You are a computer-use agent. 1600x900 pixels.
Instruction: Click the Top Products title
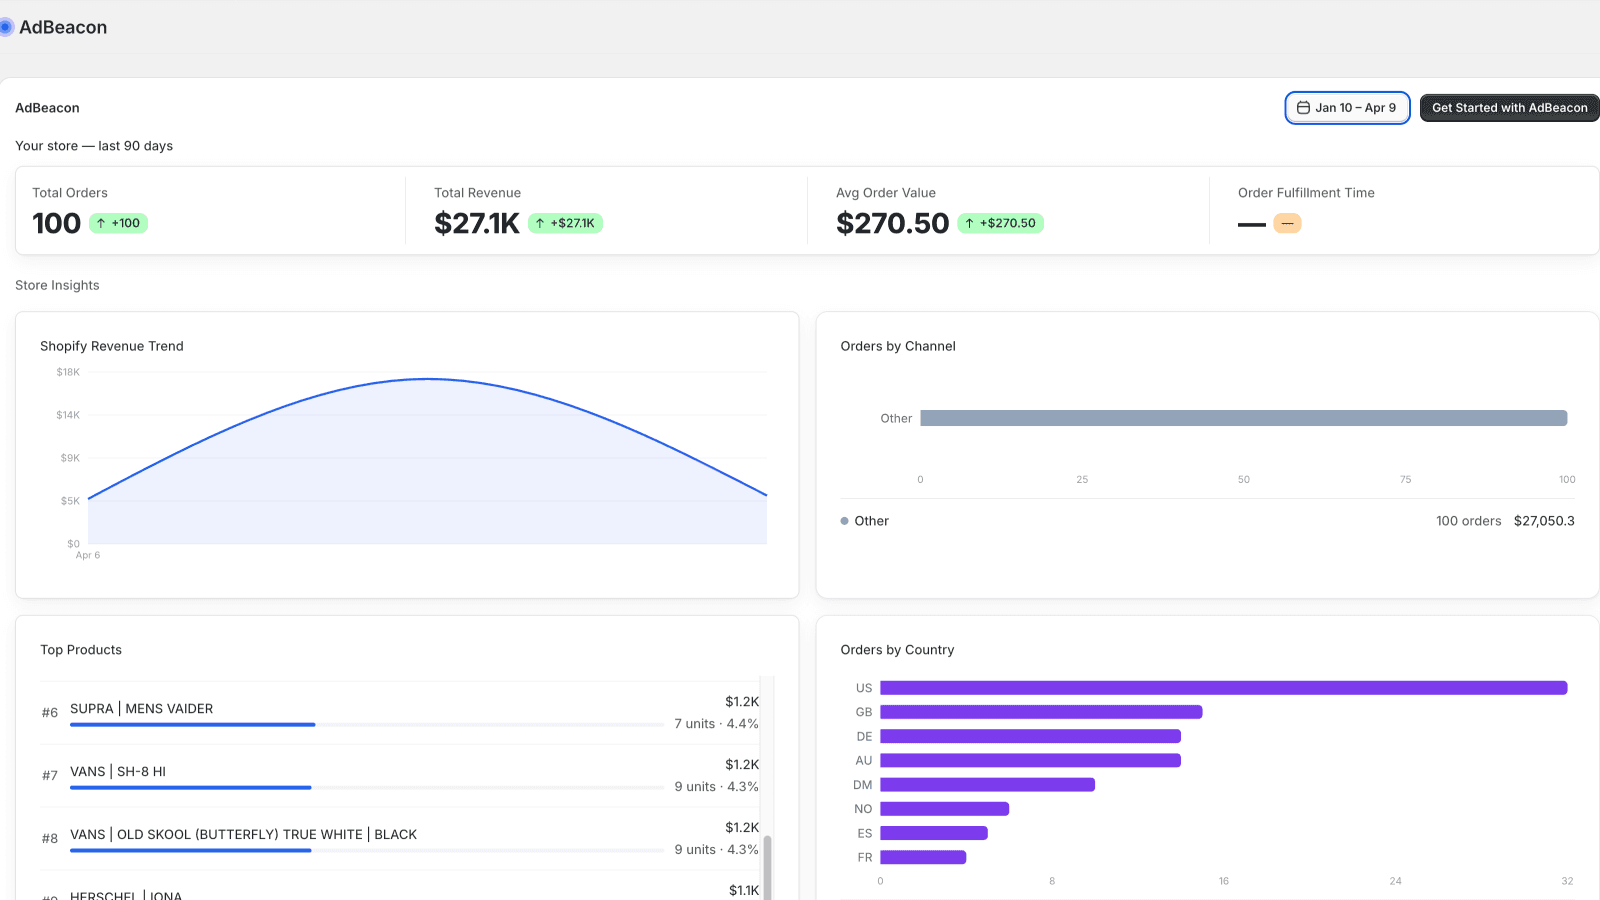pos(81,650)
